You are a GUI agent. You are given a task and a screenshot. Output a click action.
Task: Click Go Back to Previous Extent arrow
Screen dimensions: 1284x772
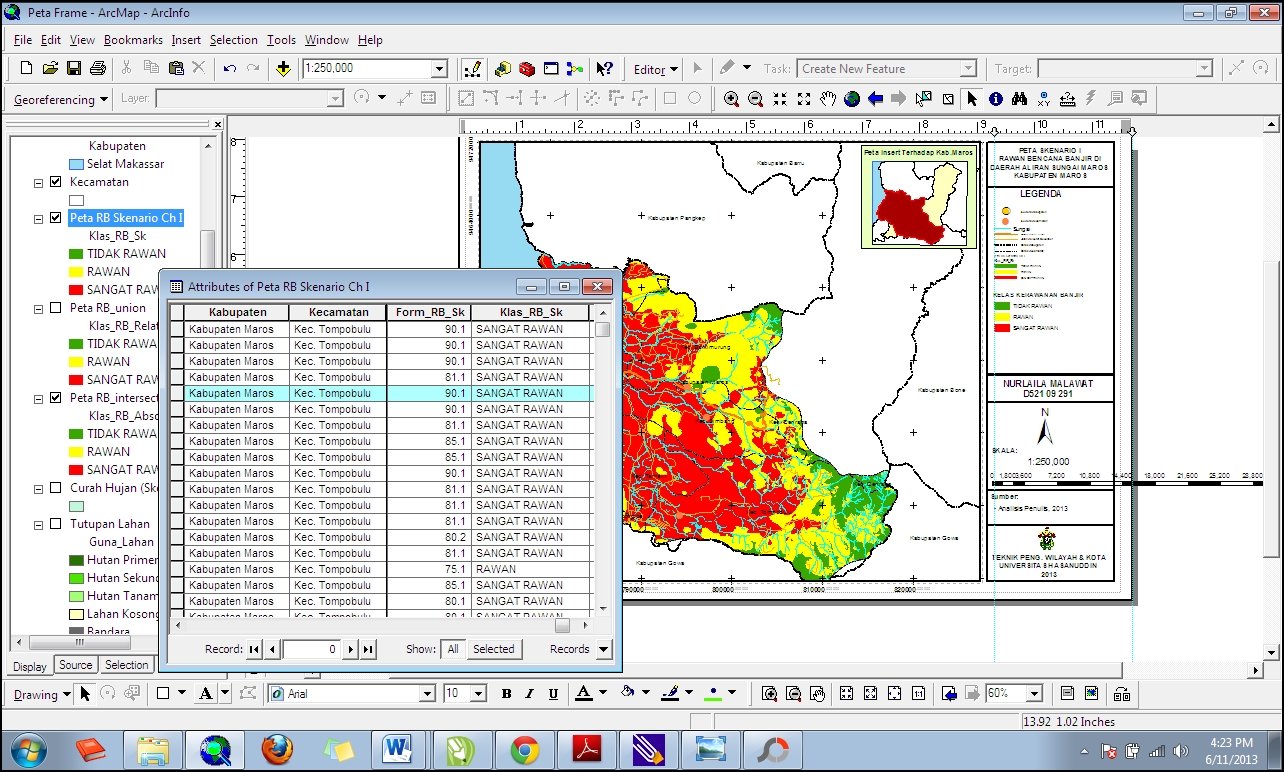click(x=876, y=99)
